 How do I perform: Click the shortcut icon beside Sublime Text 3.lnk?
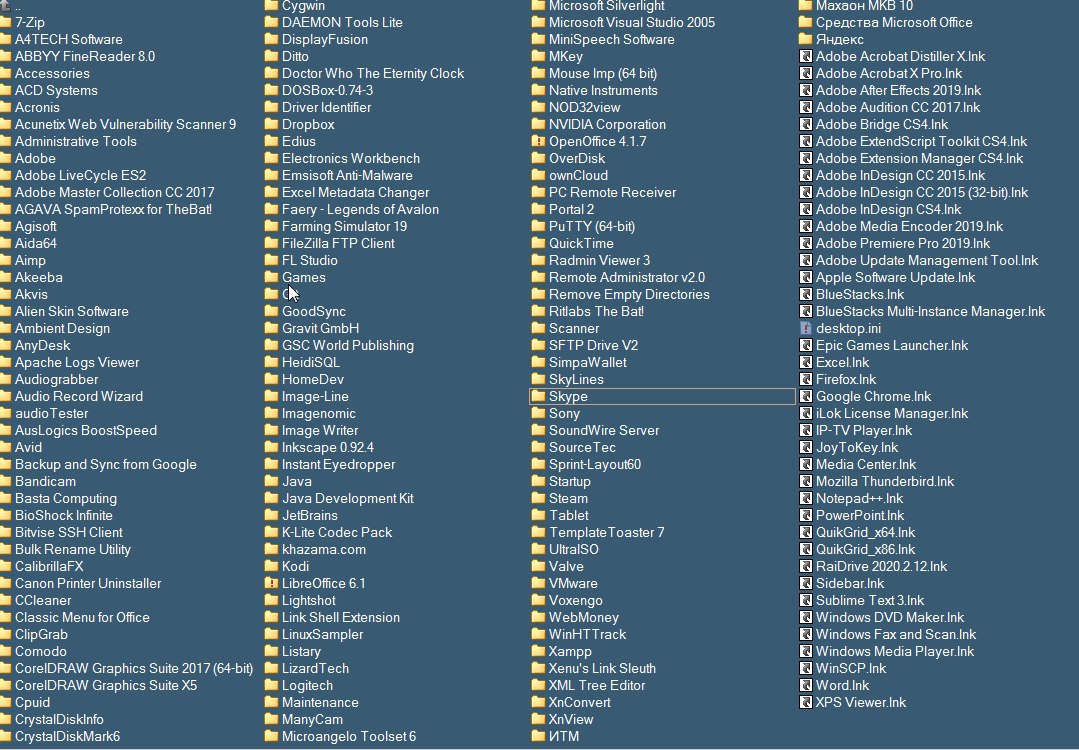(805, 600)
